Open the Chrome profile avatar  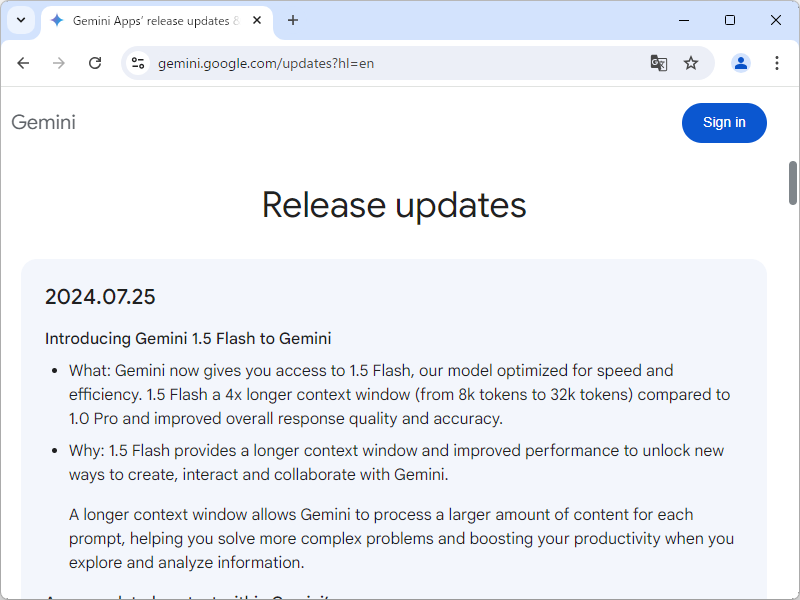[x=740, y=63]
